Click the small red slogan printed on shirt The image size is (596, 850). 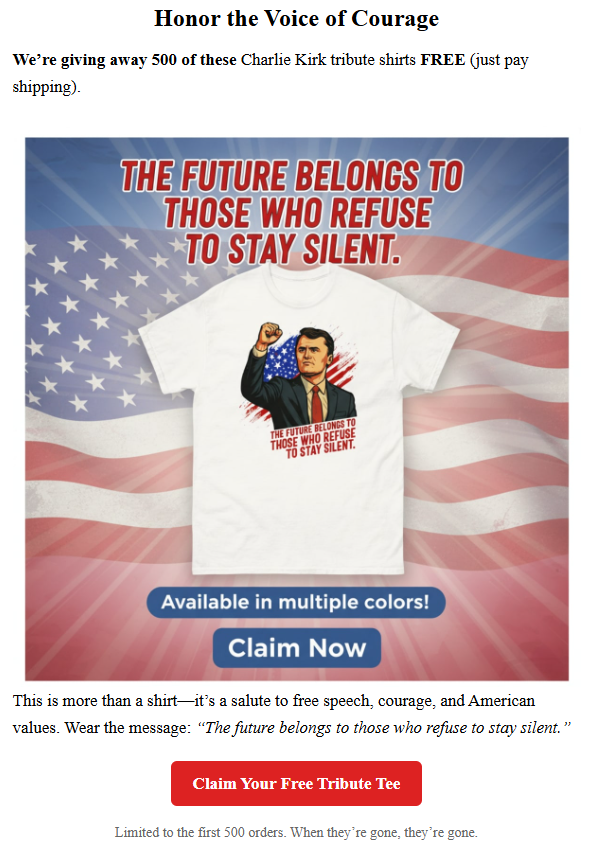[314, 439]
